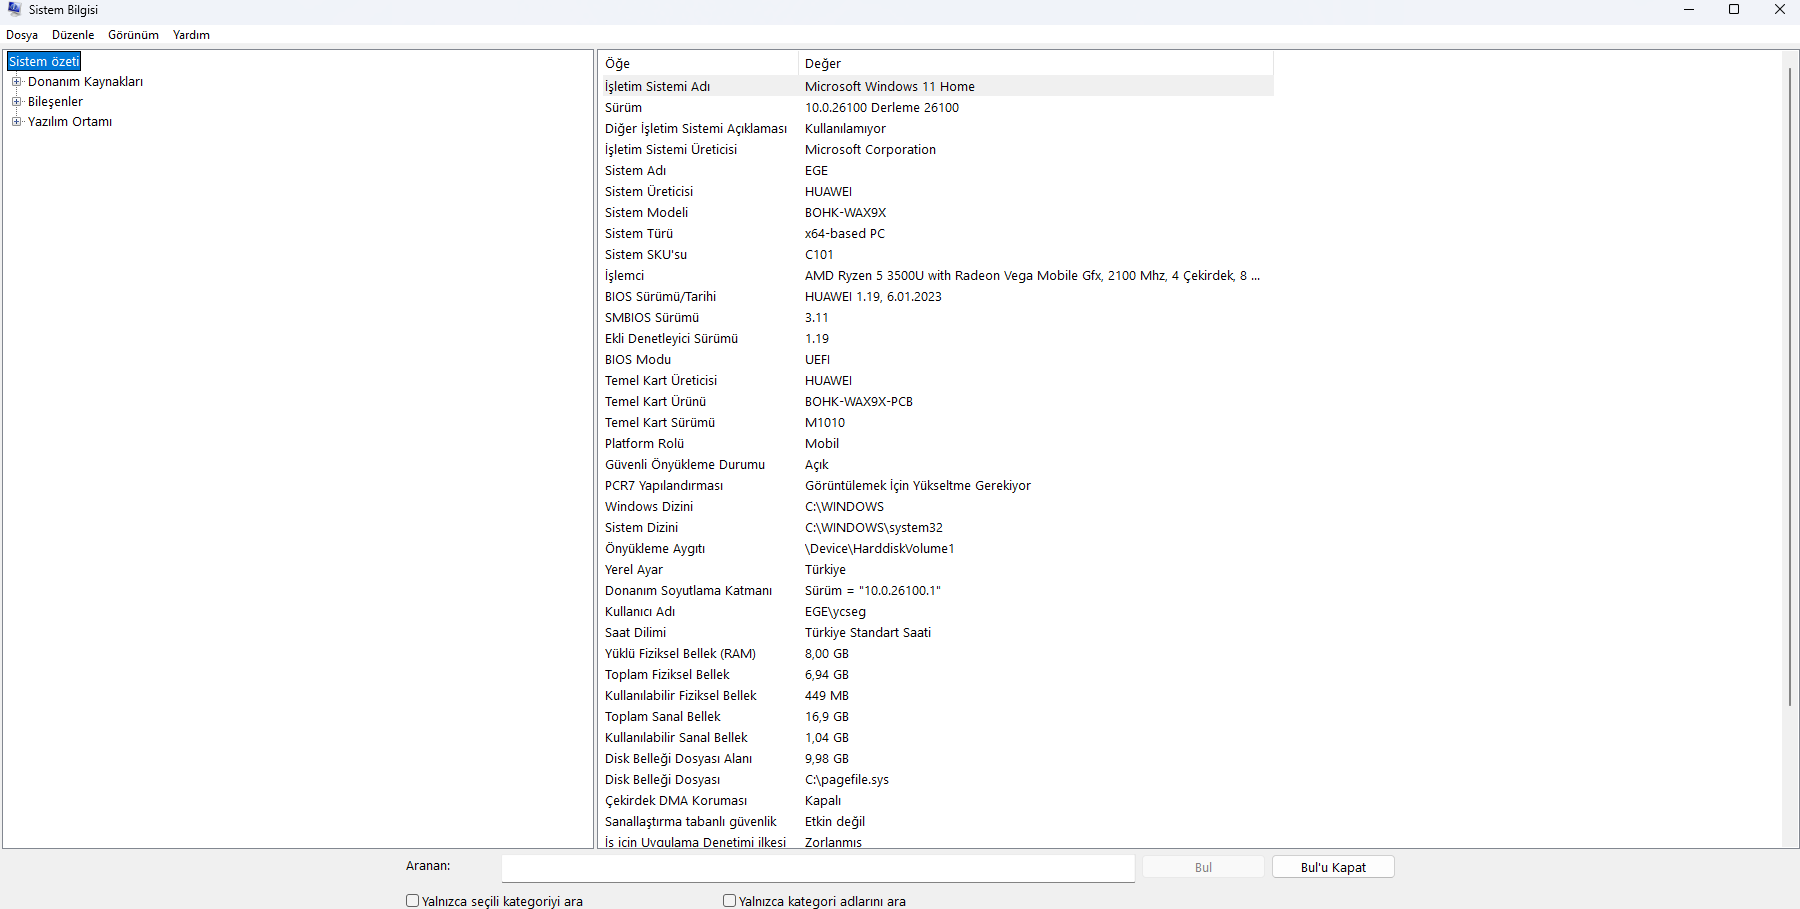Click the 'BOHK-WAX9X' system model value

[845, 213]
